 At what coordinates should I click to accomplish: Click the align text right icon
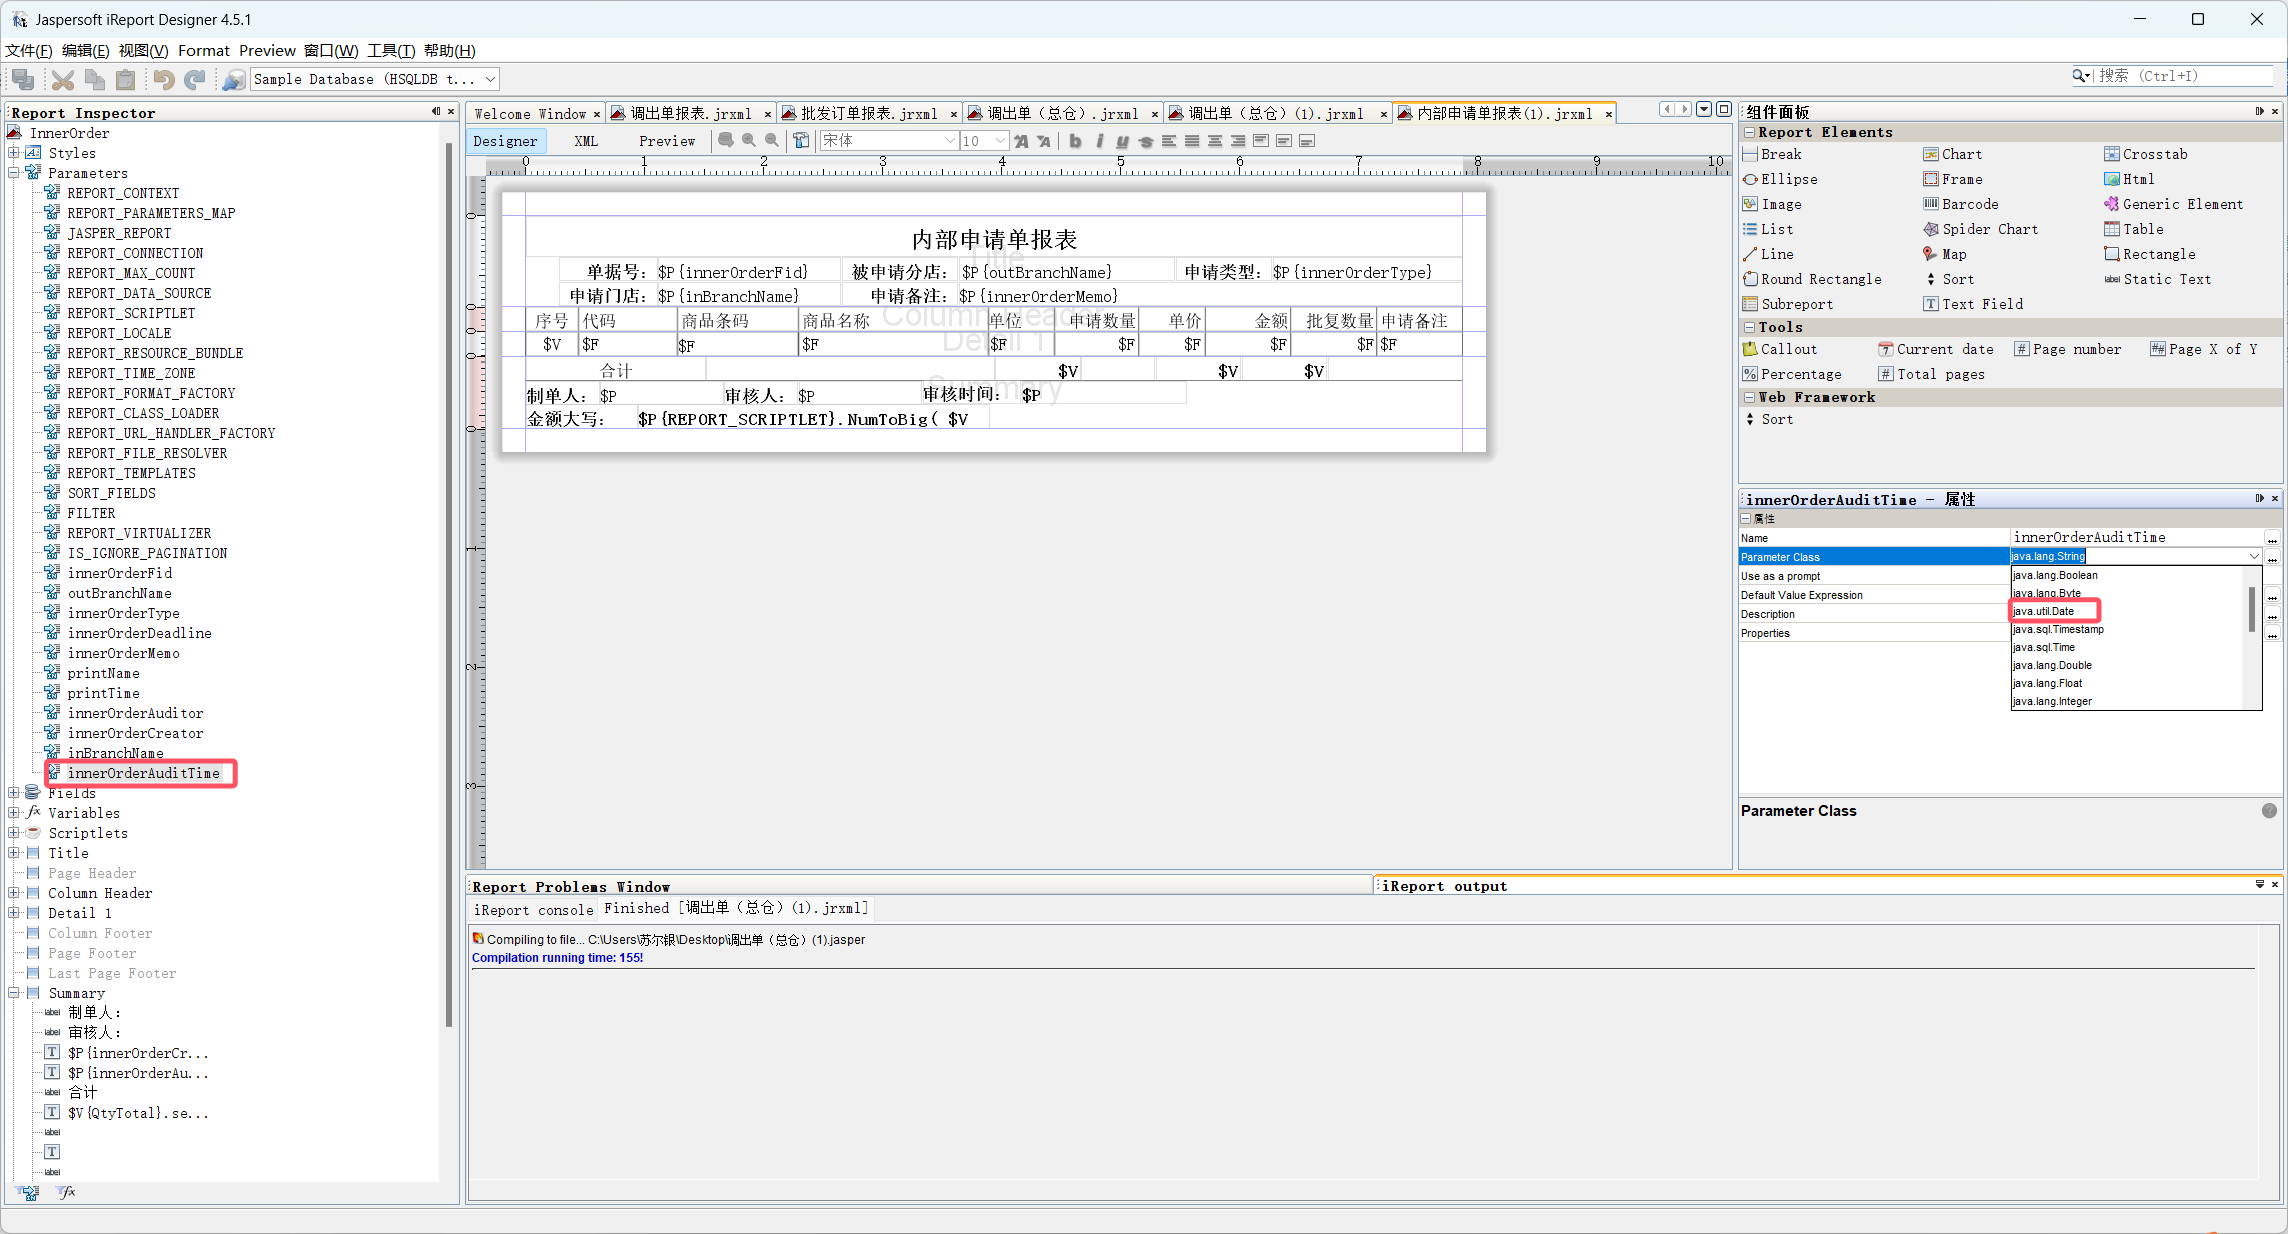(x=1238, y=141)
